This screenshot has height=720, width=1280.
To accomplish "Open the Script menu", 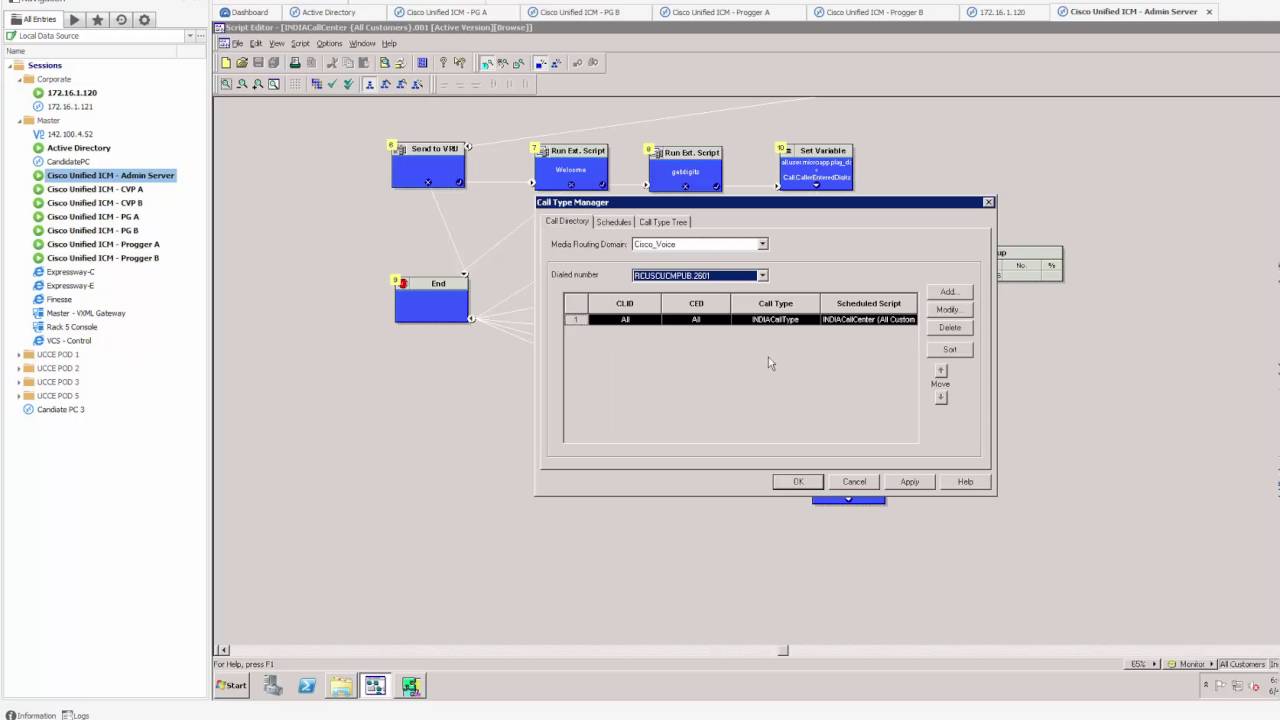I will 300,44.
